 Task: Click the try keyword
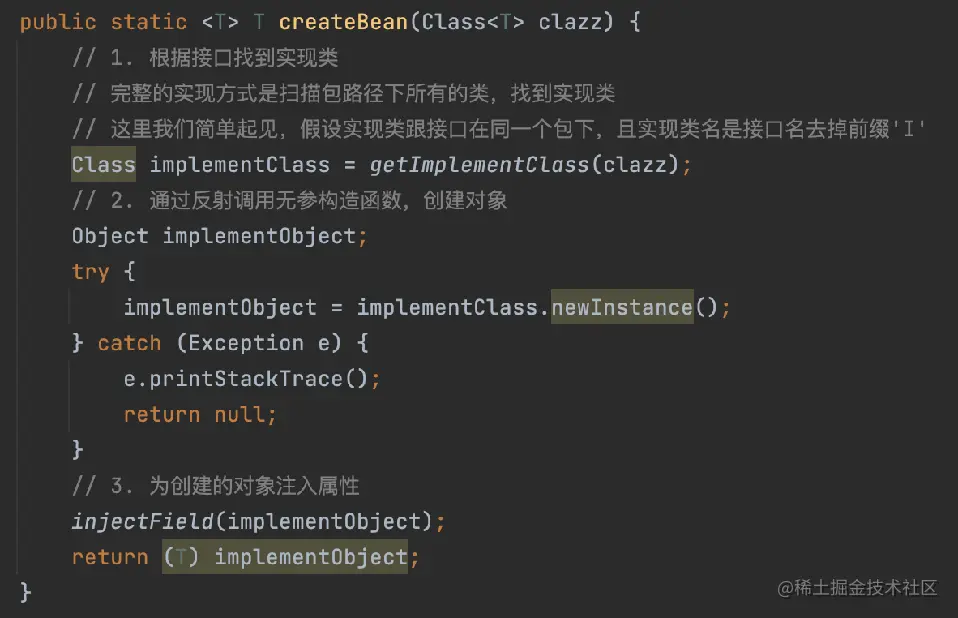(90, 272)
